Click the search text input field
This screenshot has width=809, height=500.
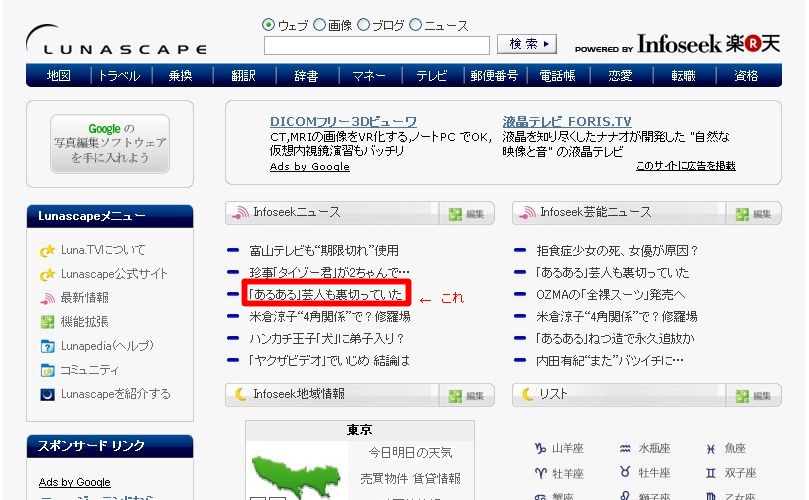tap(377, 45)
